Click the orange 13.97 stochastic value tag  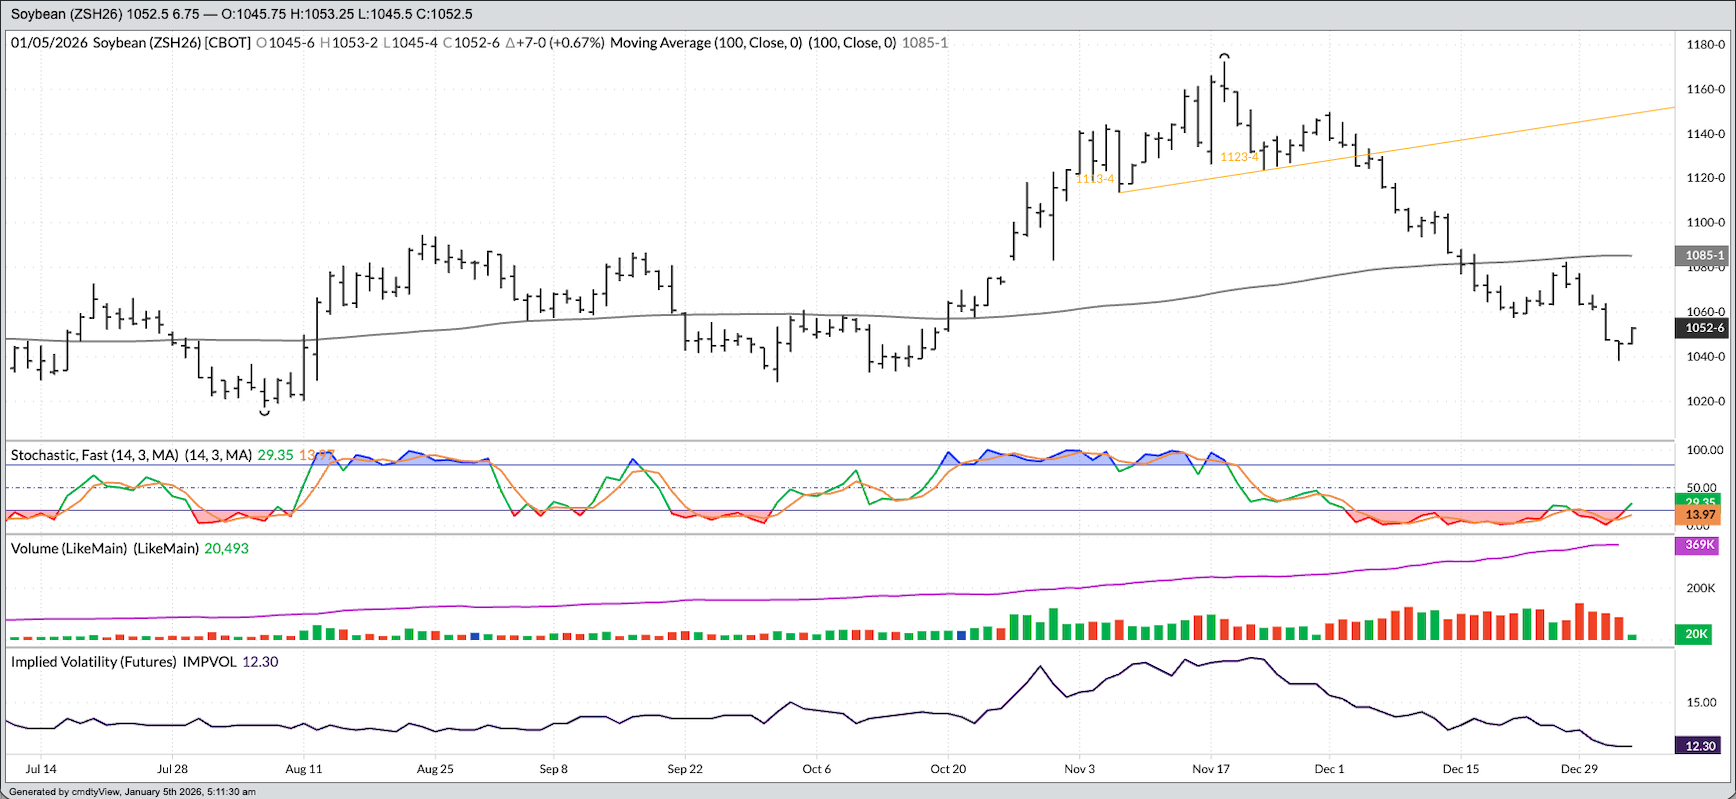(1700, 515)
